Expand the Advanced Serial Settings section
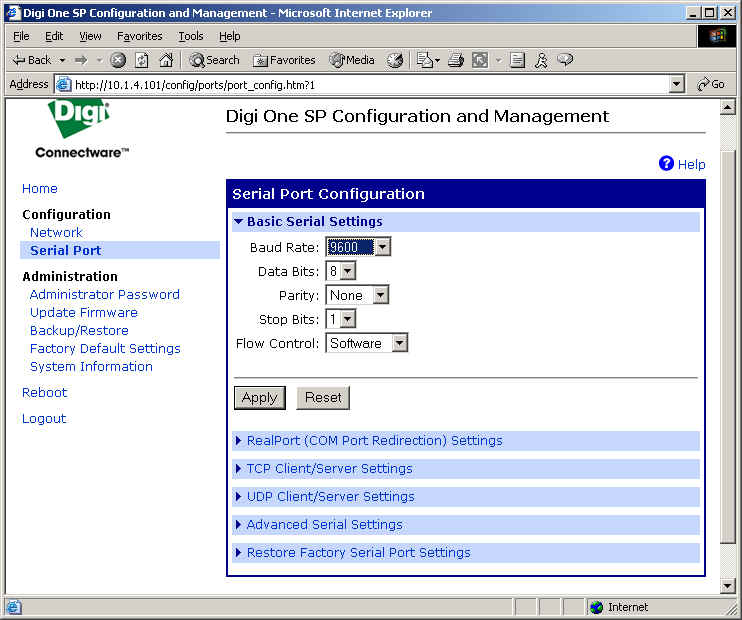The width and height of the screenshot is (742, 620). click(x=324, y=525)
